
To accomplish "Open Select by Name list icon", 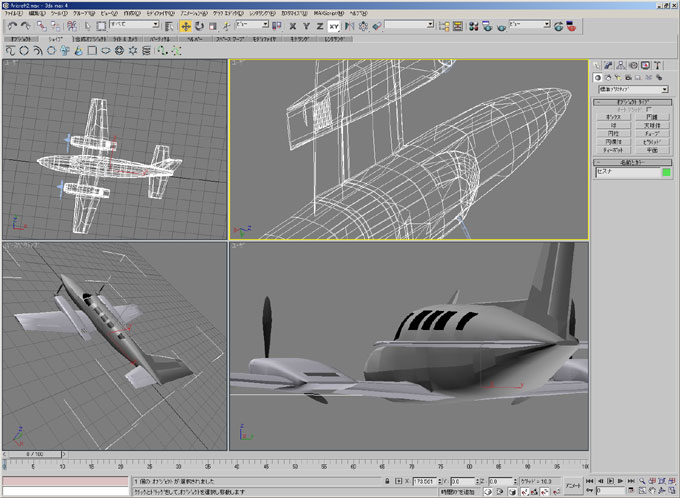I will coord(169,26).
